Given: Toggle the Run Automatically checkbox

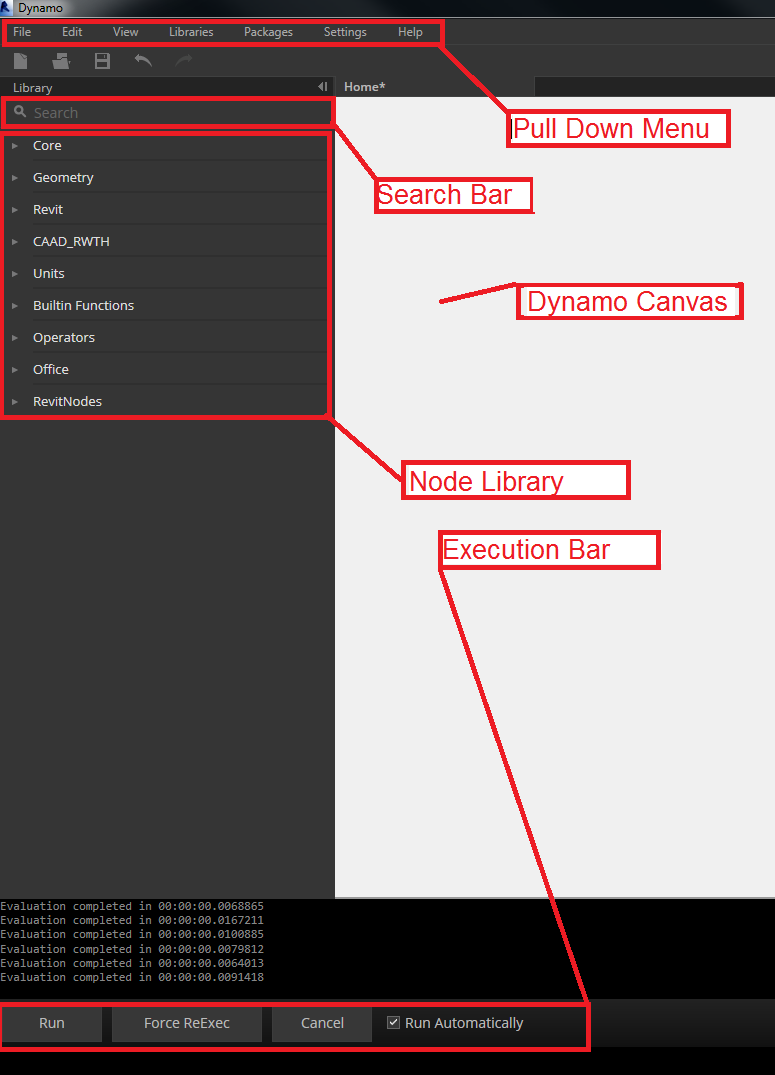Looking at the screenshot, I should 393,1022.
